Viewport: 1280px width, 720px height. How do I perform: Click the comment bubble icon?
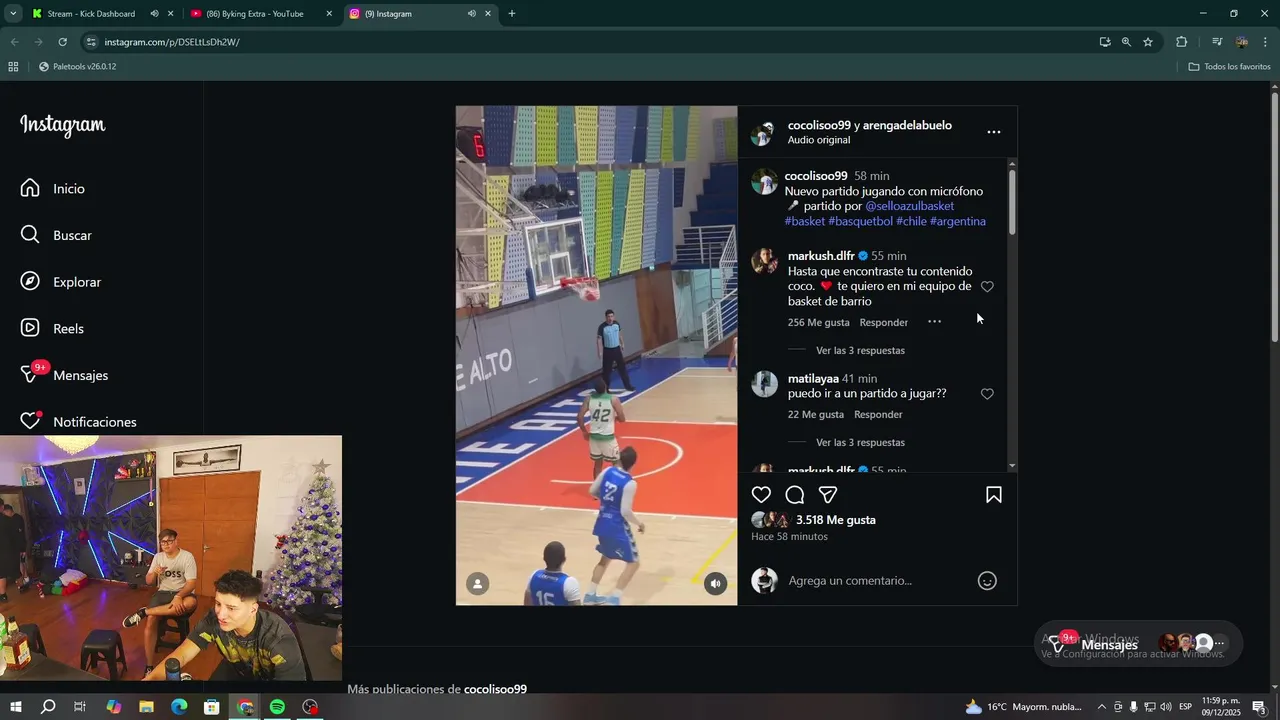pyautogui.click(x=795, y=495)
